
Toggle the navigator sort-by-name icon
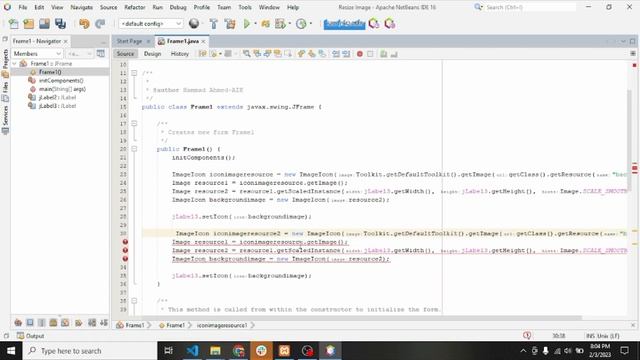point(92,323)
